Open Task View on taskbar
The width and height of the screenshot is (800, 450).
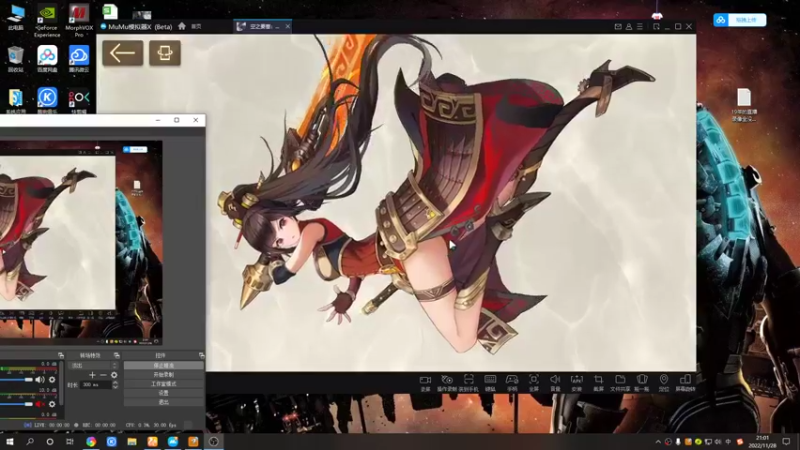pyautogui.click(x=70, y=441)
